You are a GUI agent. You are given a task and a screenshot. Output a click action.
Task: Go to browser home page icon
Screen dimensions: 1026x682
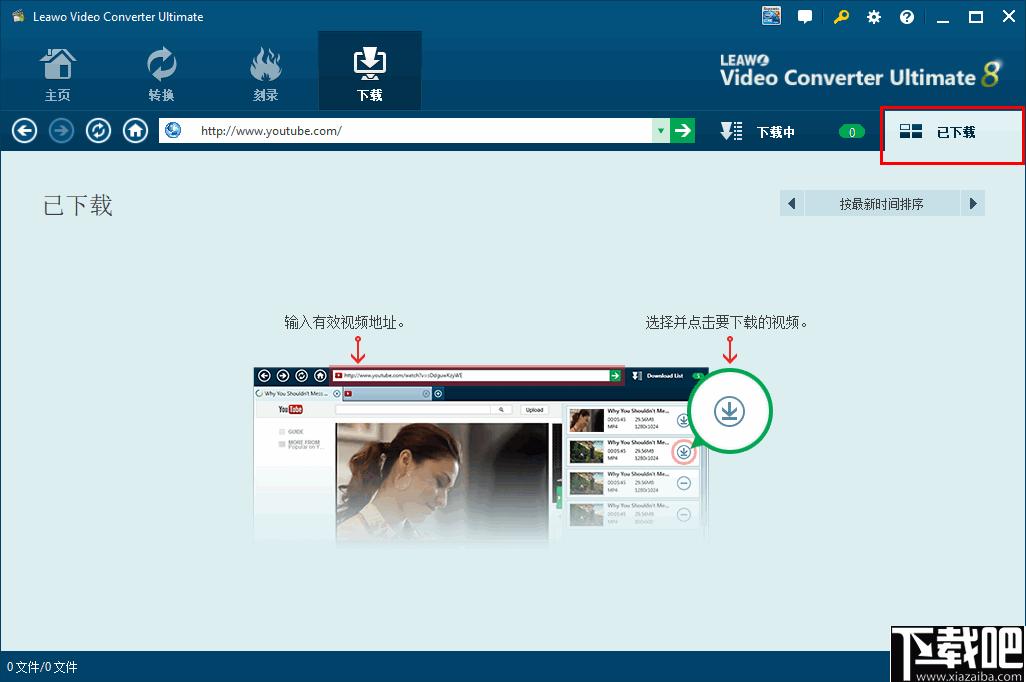click(x=135, y=131)
